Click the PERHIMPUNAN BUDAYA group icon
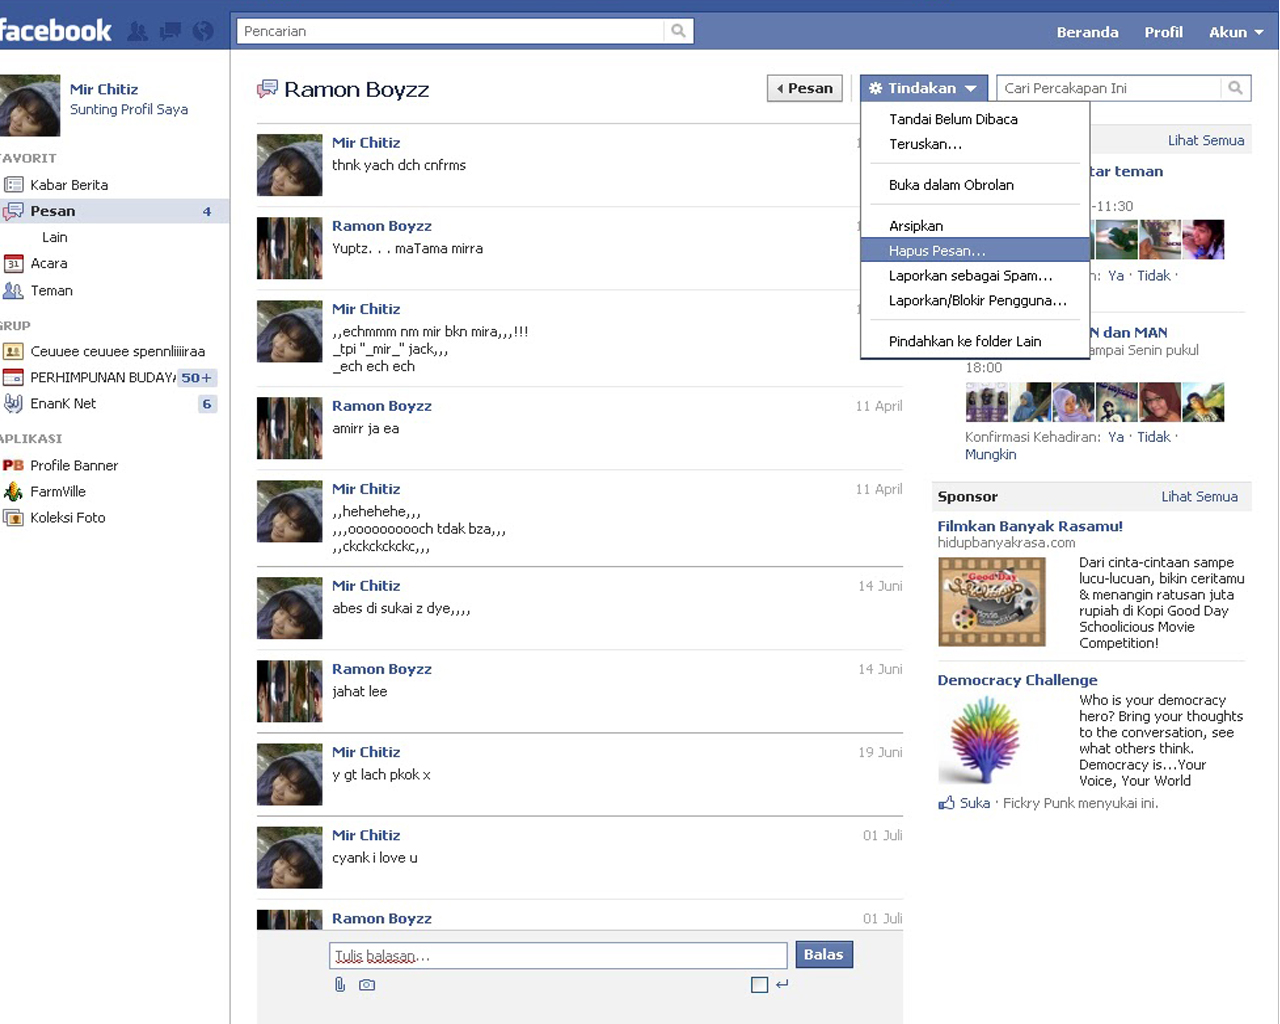The height and width of the screenshot is (1024, 1280). [x=14, y=378]
